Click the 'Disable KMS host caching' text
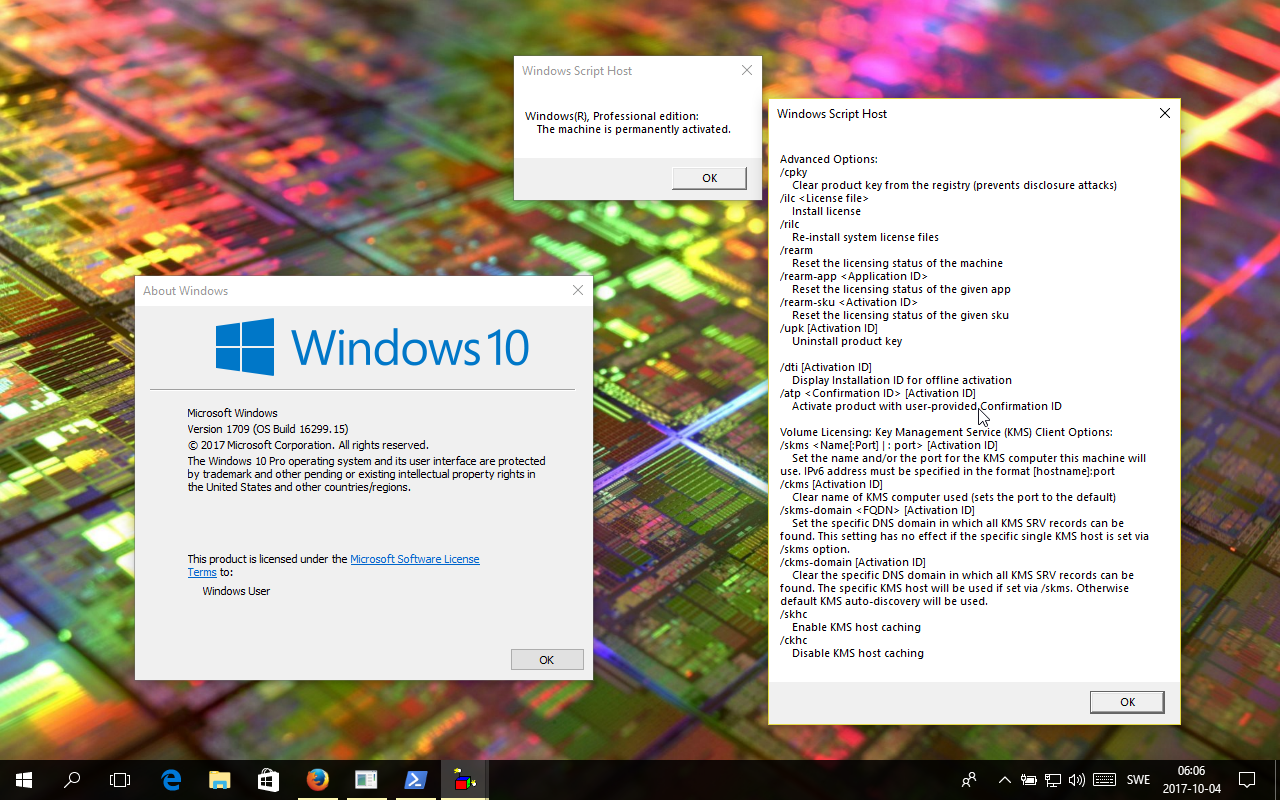 pyautogui.click(x=858, y=653)
